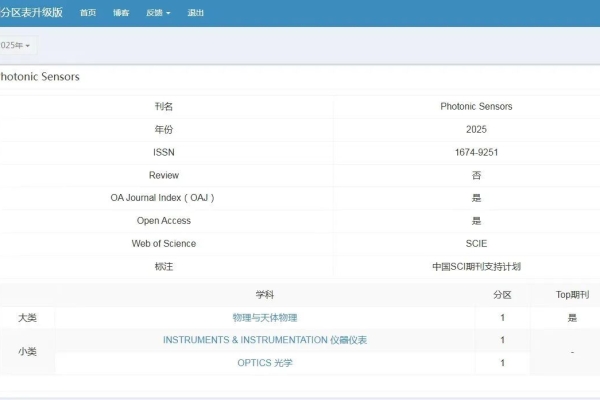600x400 pixels.
Task: Click the ISSN label cell
Action: pos(164,152)
